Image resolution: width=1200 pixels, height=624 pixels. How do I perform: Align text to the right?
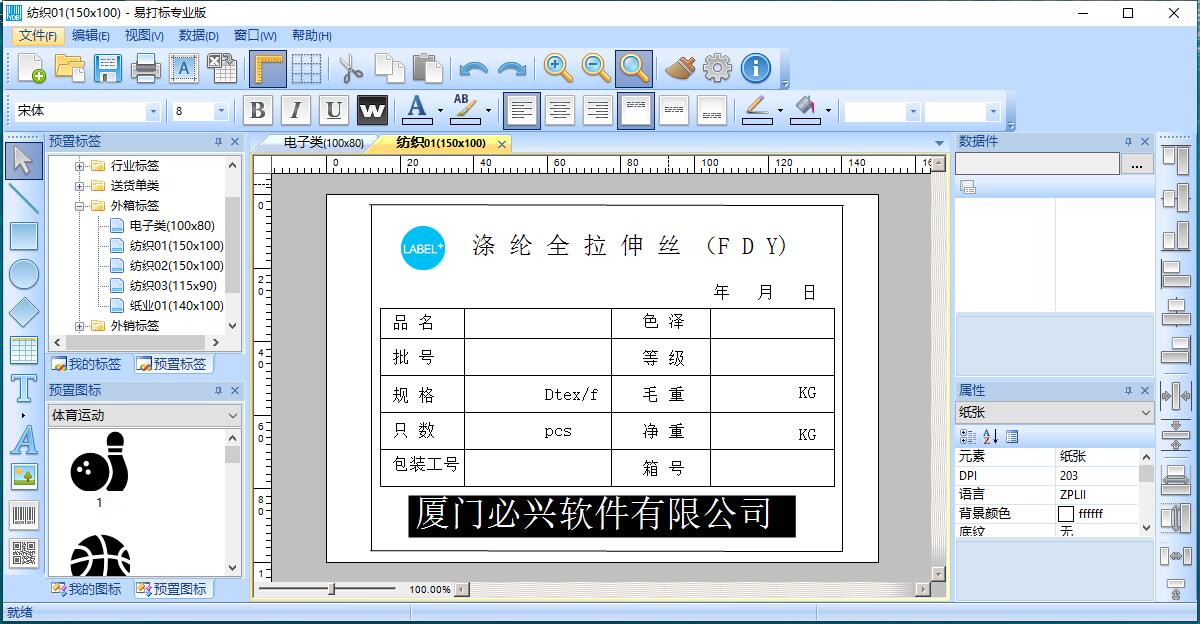598,110
